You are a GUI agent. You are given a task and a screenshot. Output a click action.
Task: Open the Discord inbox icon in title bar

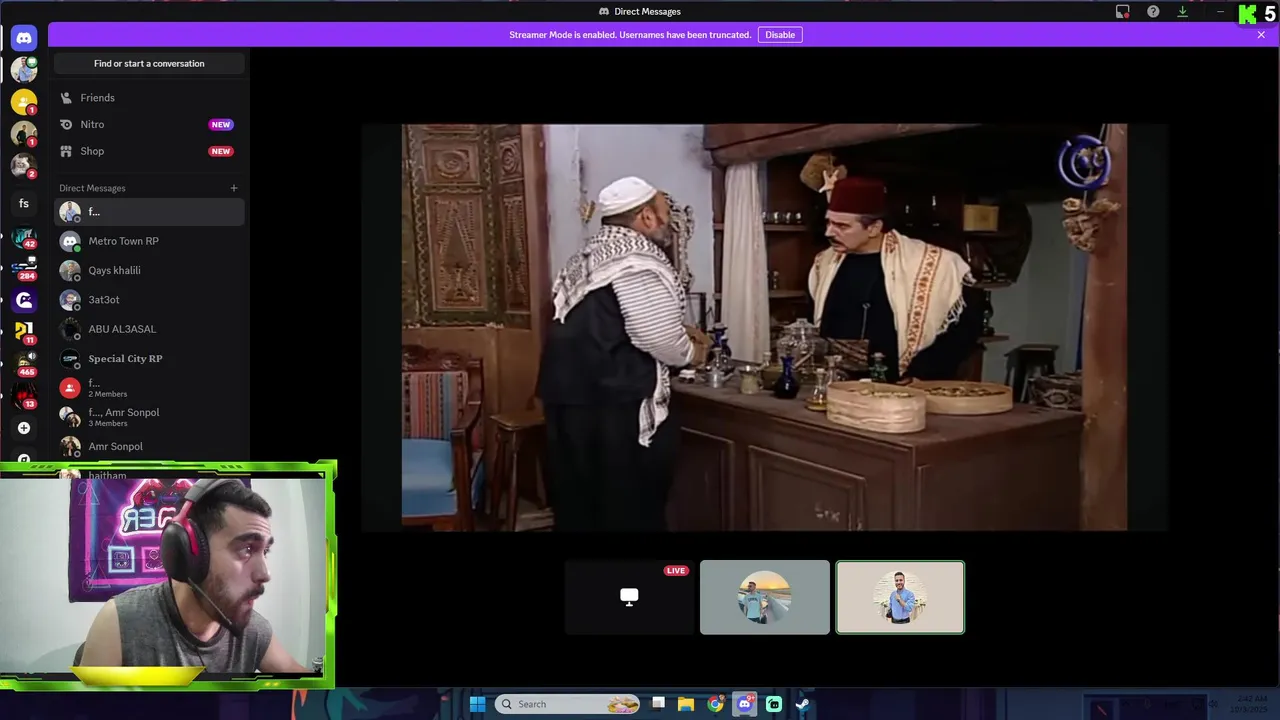point(1123,11)
